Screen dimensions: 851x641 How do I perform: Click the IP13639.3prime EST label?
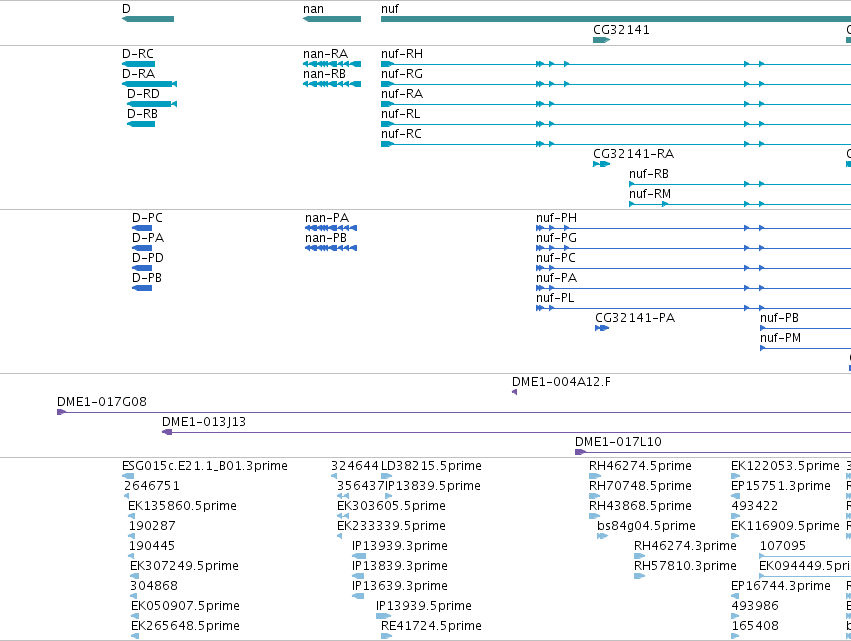point(399,586)
